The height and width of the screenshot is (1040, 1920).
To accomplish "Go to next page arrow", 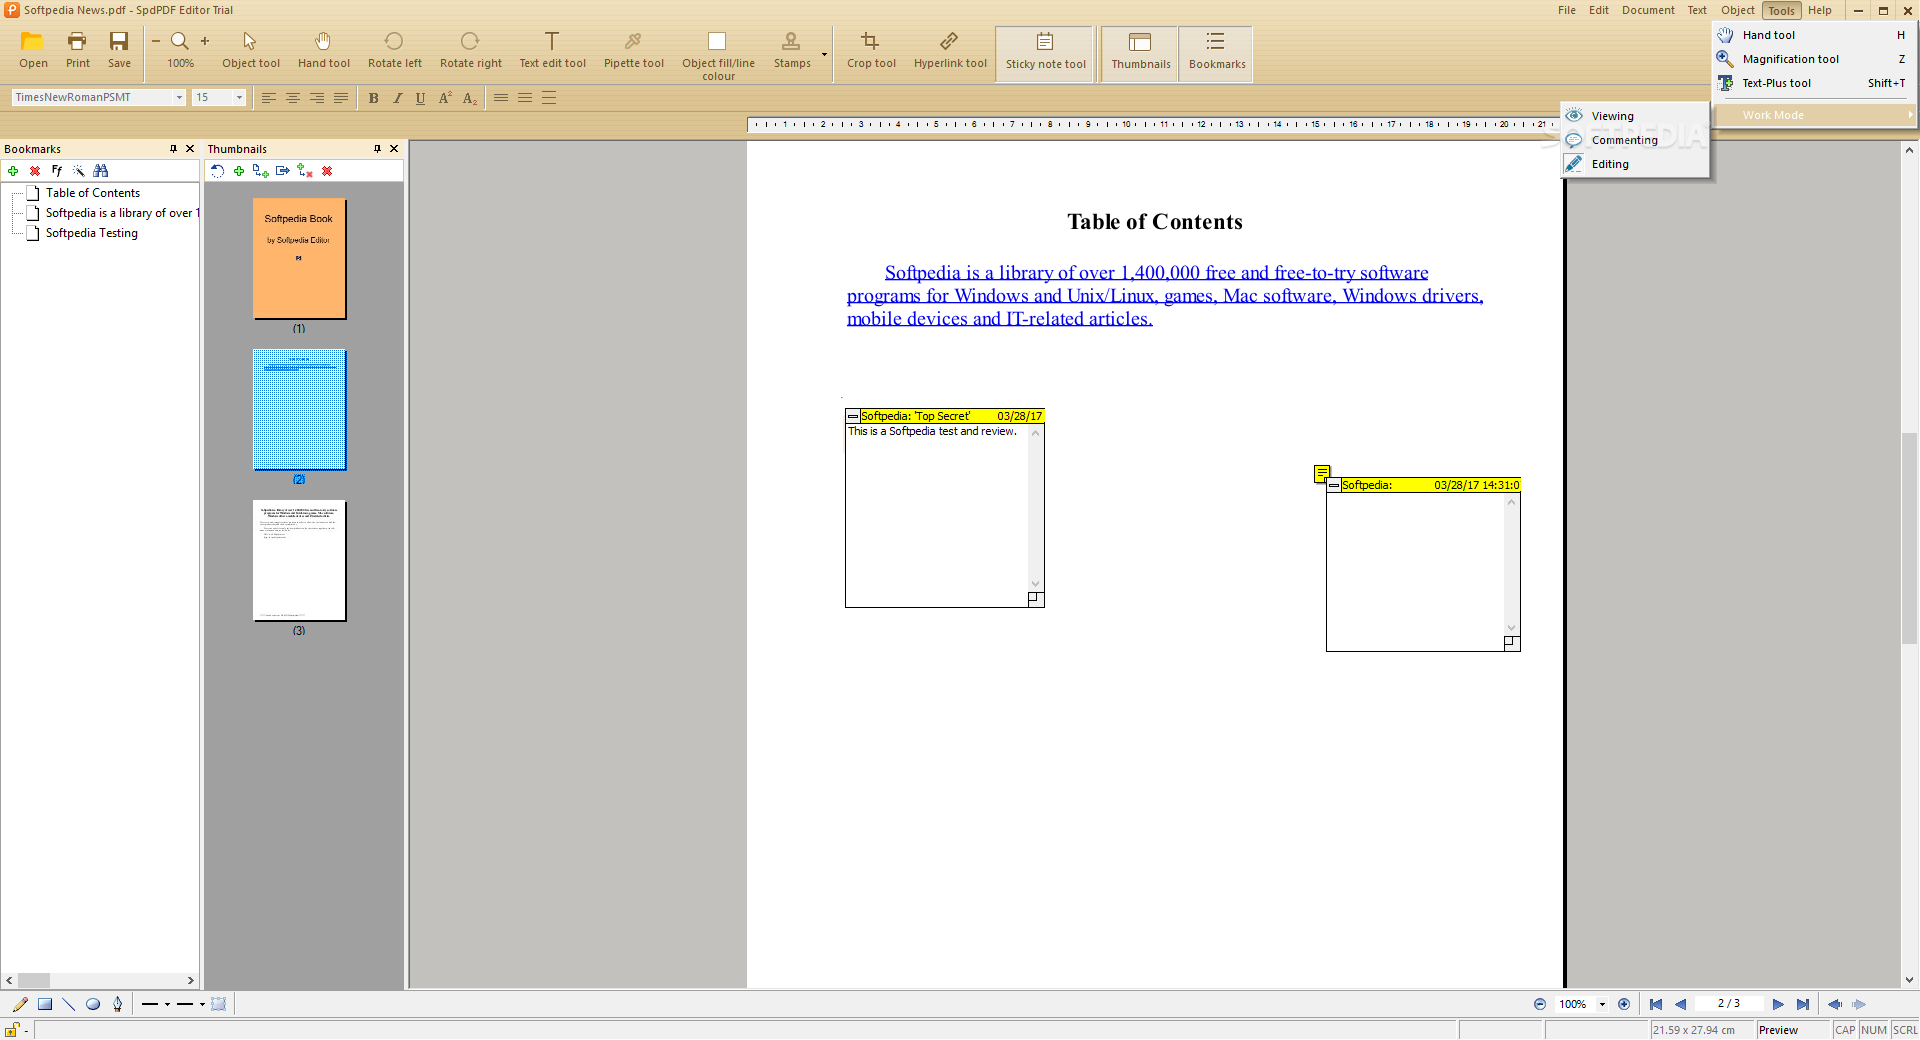I will point(1778,1004).
